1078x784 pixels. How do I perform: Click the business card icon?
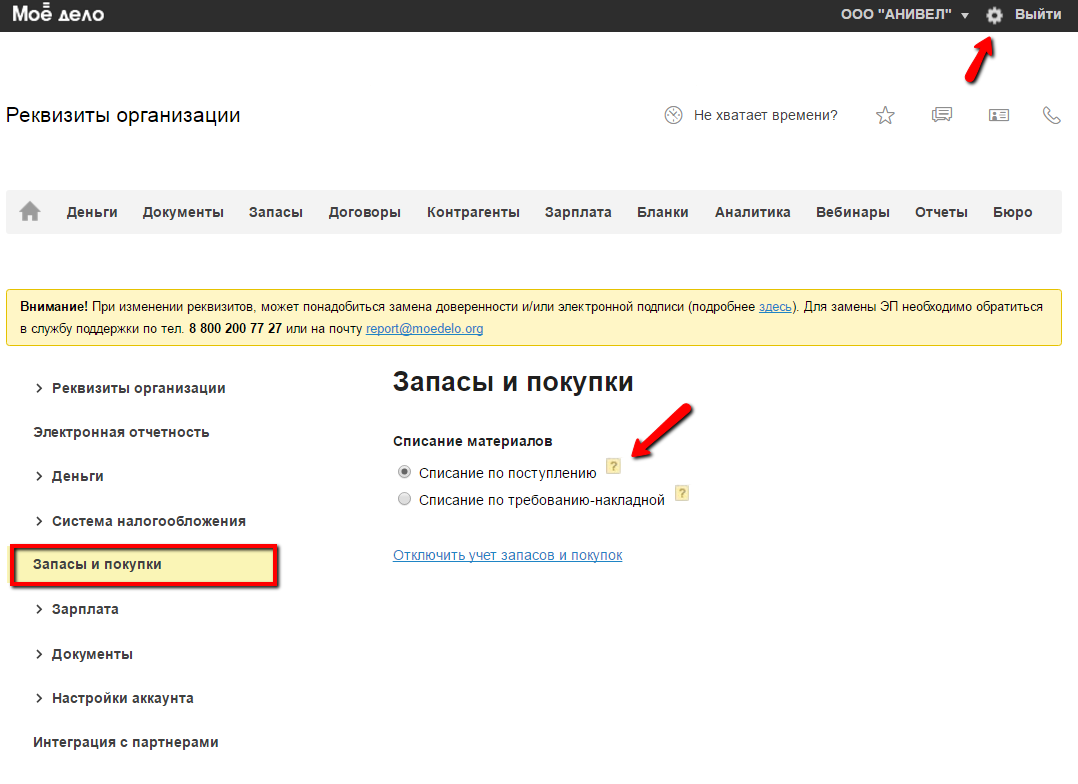998,115
